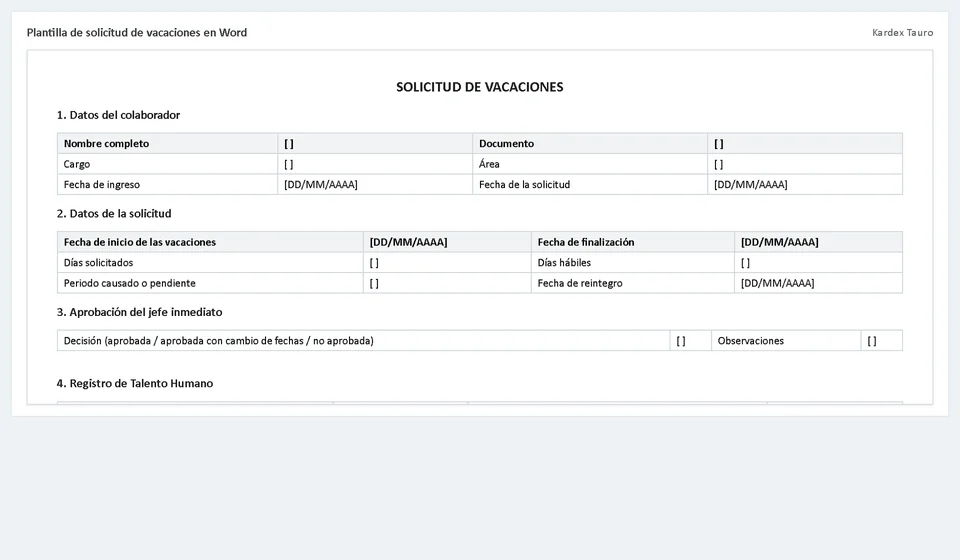
Task: Click the 'Días solicitados' cell
Action: tap(210, 263)
